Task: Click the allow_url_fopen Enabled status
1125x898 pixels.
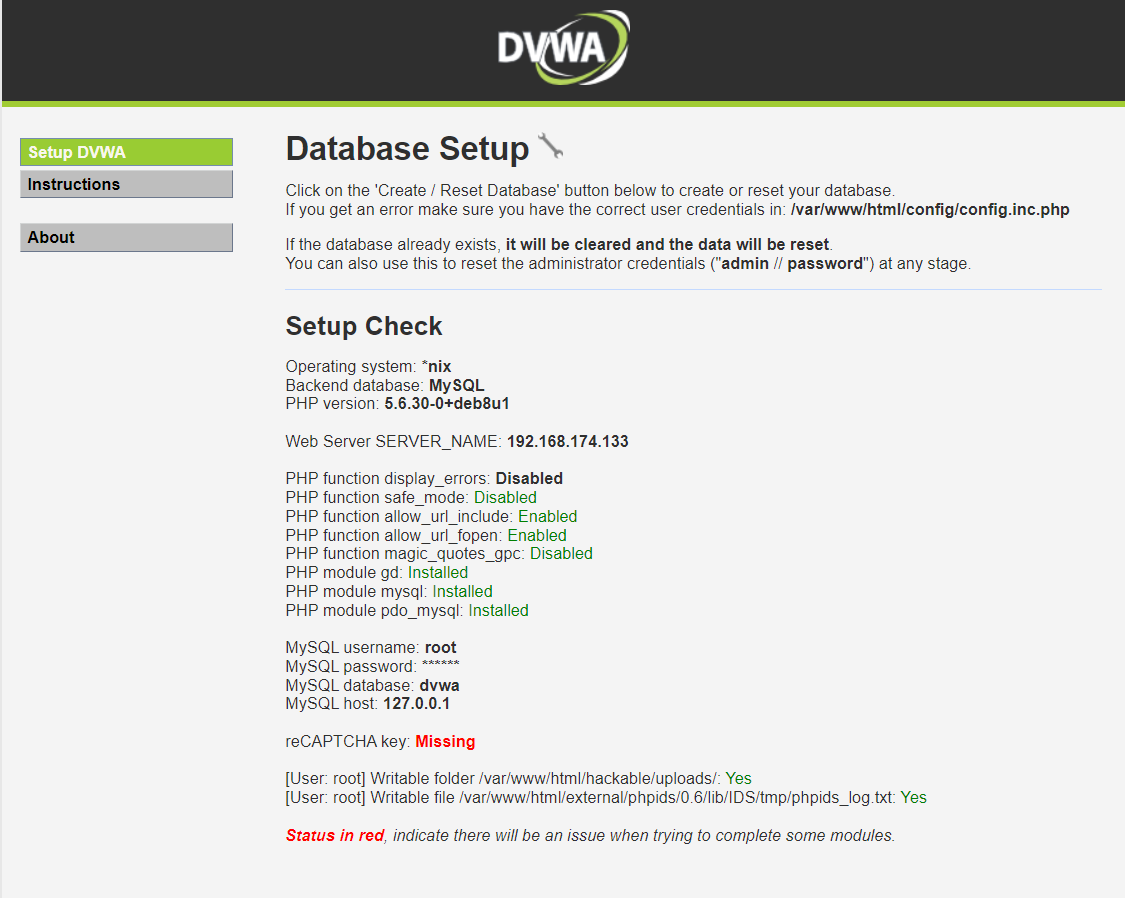Action: pos(537,535)
